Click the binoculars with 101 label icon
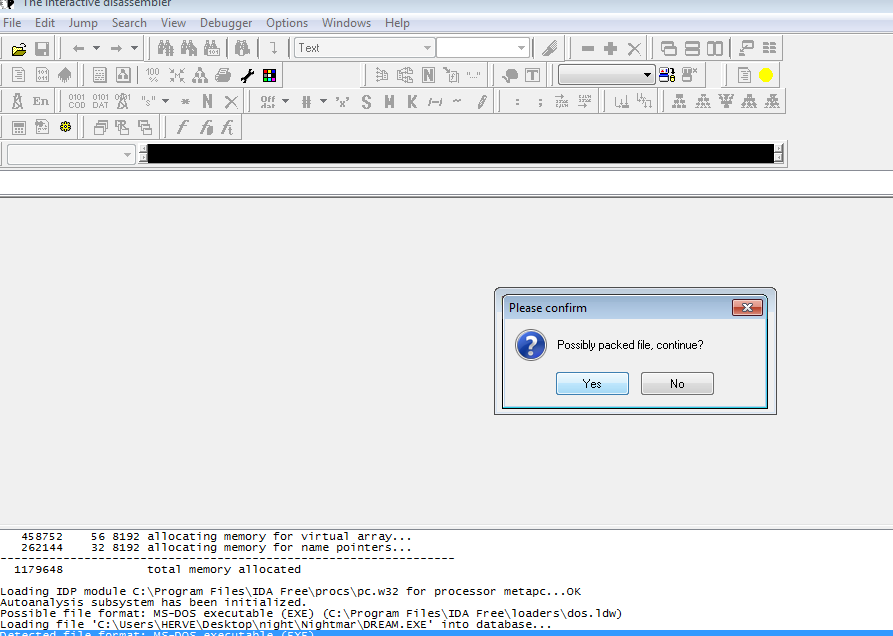Viewport: 893px width, 636px height. [212, 48]
